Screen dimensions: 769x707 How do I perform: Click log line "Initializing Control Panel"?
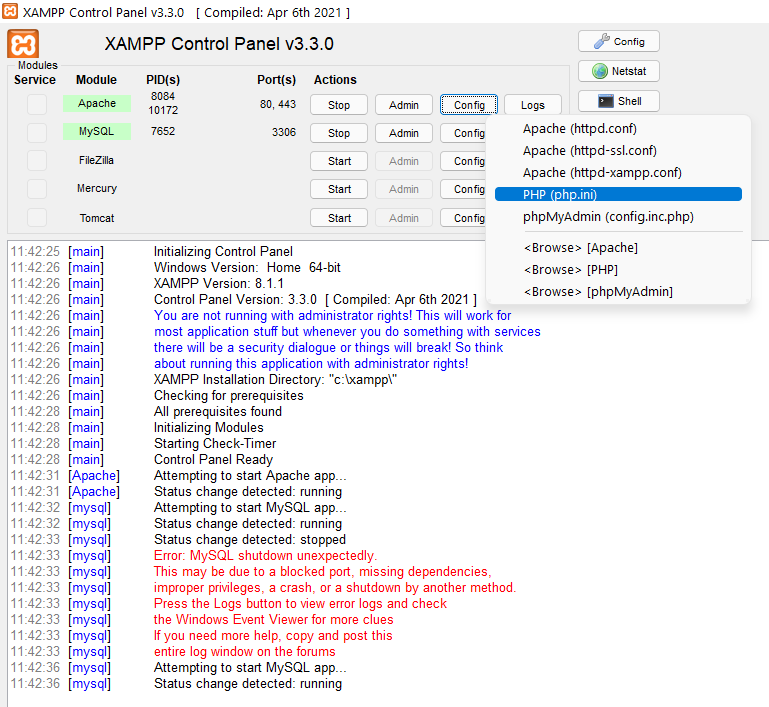pyautogui.click(x=223, y=252)
